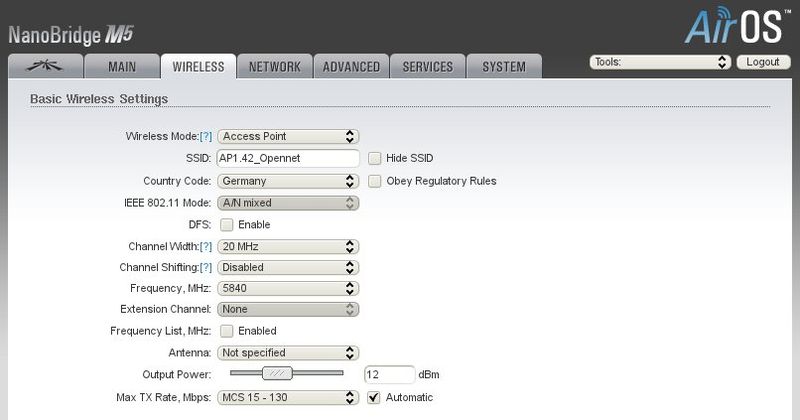Screen dimensions: 800x420
Task: Switch to the SERVICES tab
Action: click(428, 66)
